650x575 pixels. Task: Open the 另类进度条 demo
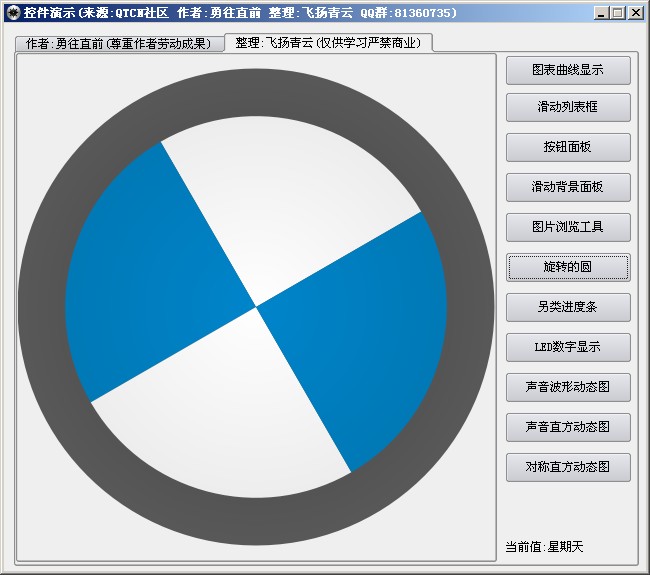568,307
